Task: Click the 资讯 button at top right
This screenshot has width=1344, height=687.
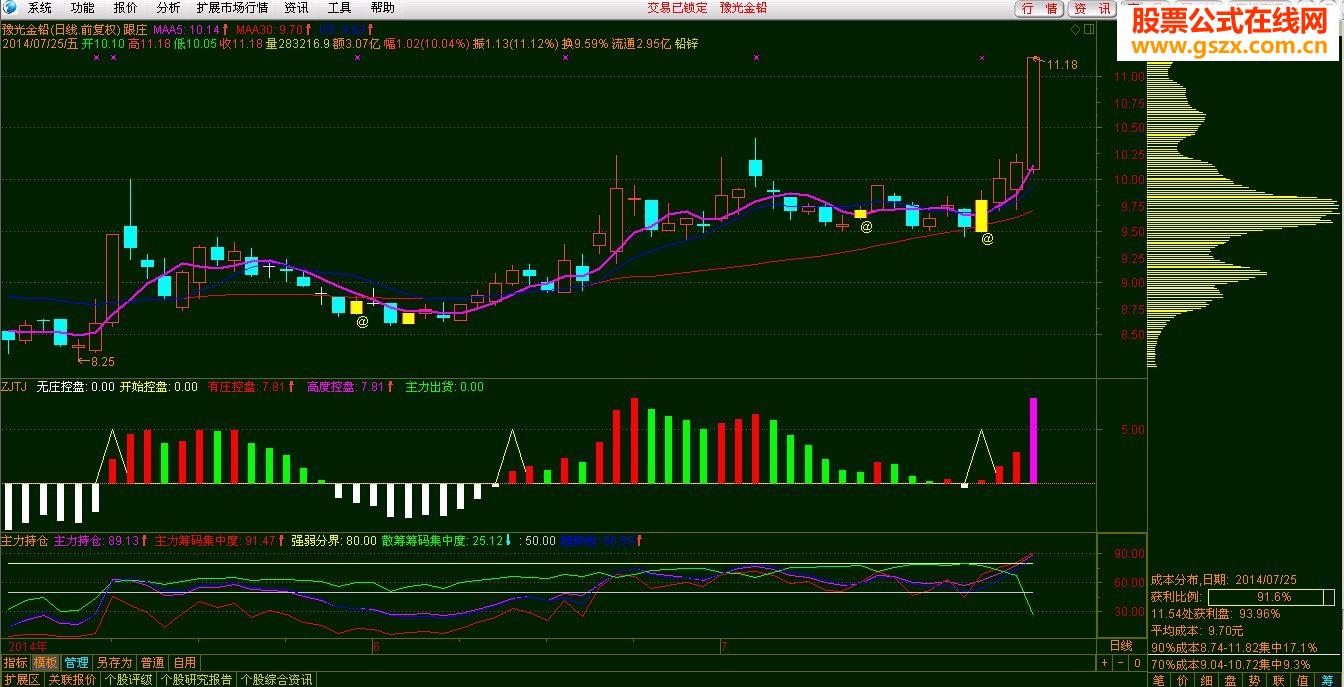Action: pos(1091,8)
